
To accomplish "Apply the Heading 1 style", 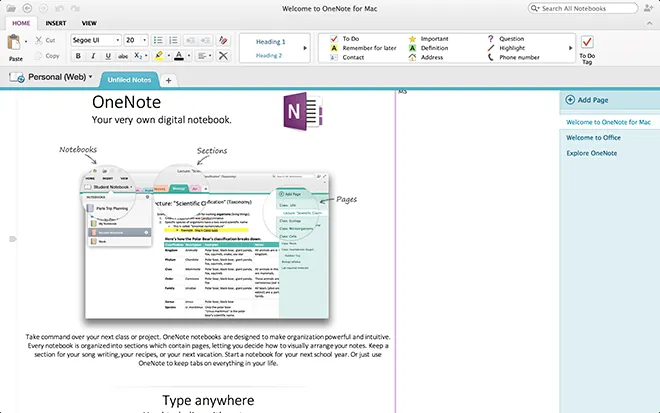I will (271, 41).
